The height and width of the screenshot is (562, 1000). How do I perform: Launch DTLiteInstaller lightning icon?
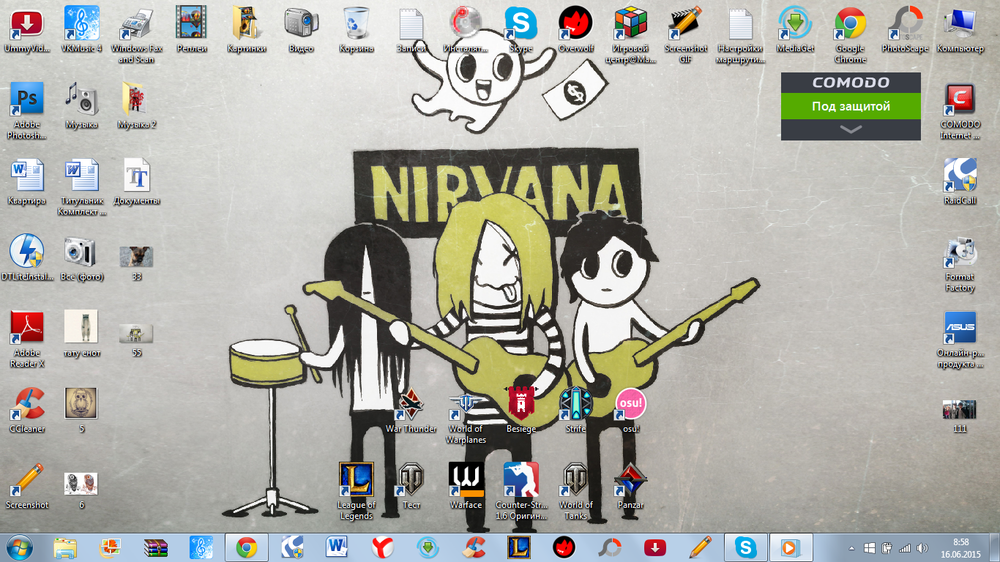coord(27,258)
